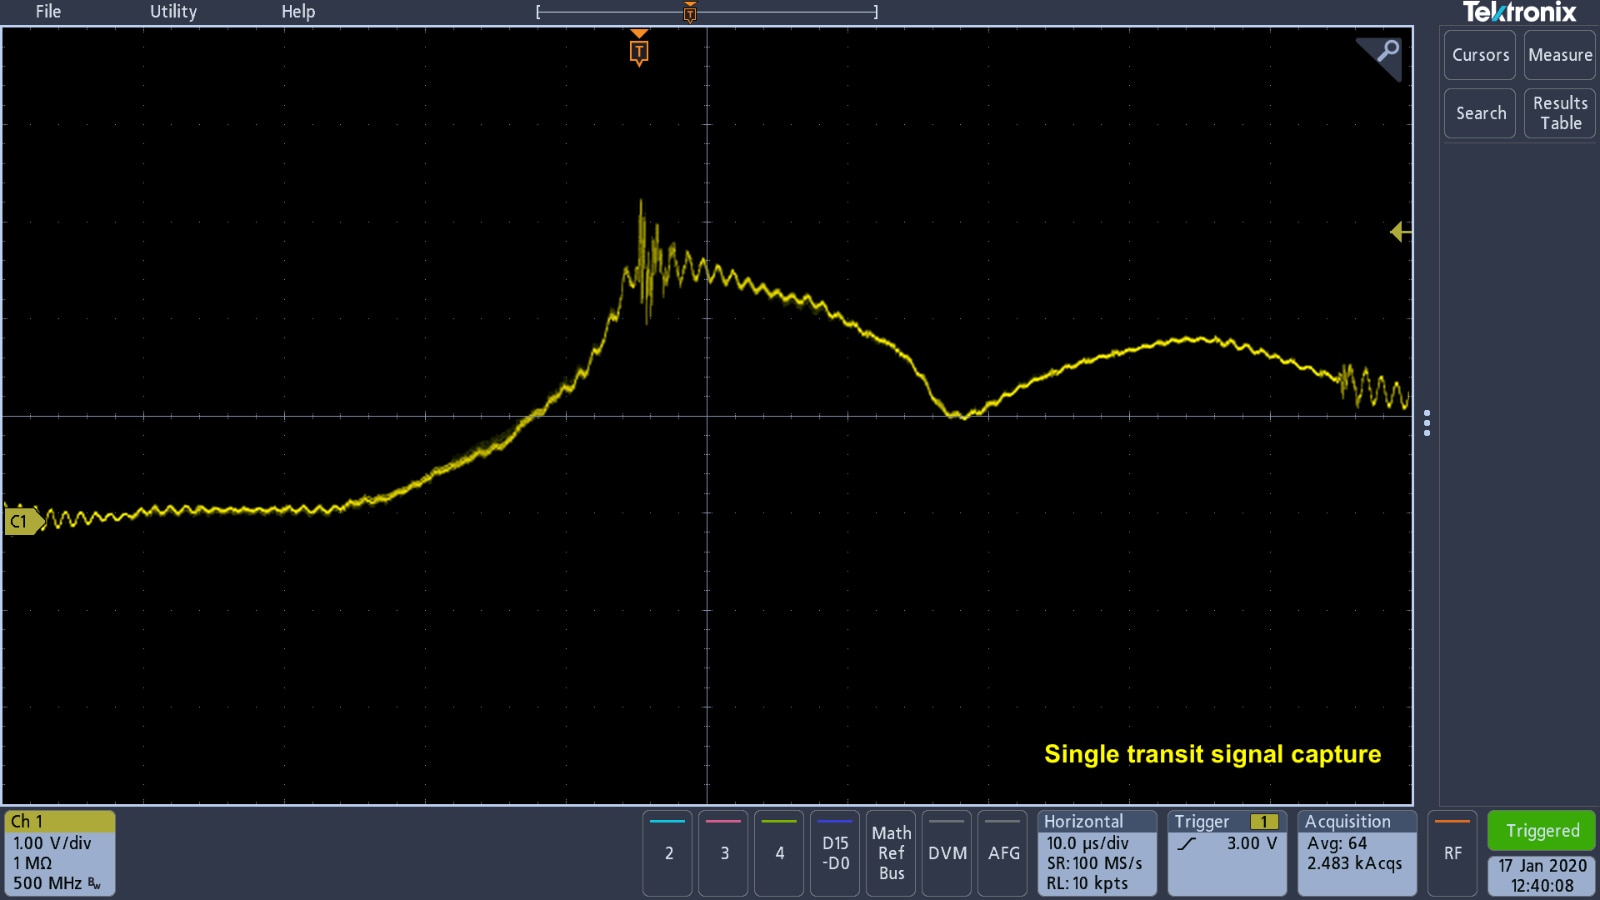Toggle the DVM voltmeter
1600x900 pixels.
click(x=947, y=853)
